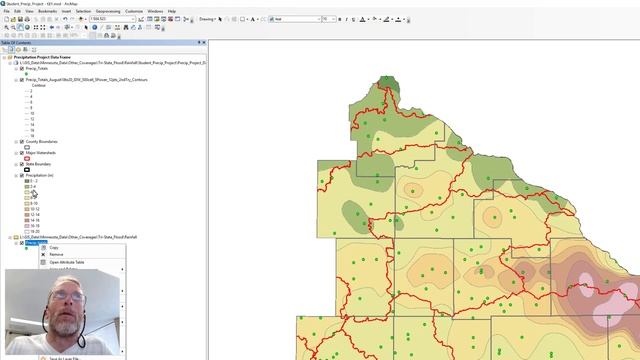Click List By Drawing Order button
The height and width of the screenshot is (360, 640).
pyautogui.click(x=5, y=50)
